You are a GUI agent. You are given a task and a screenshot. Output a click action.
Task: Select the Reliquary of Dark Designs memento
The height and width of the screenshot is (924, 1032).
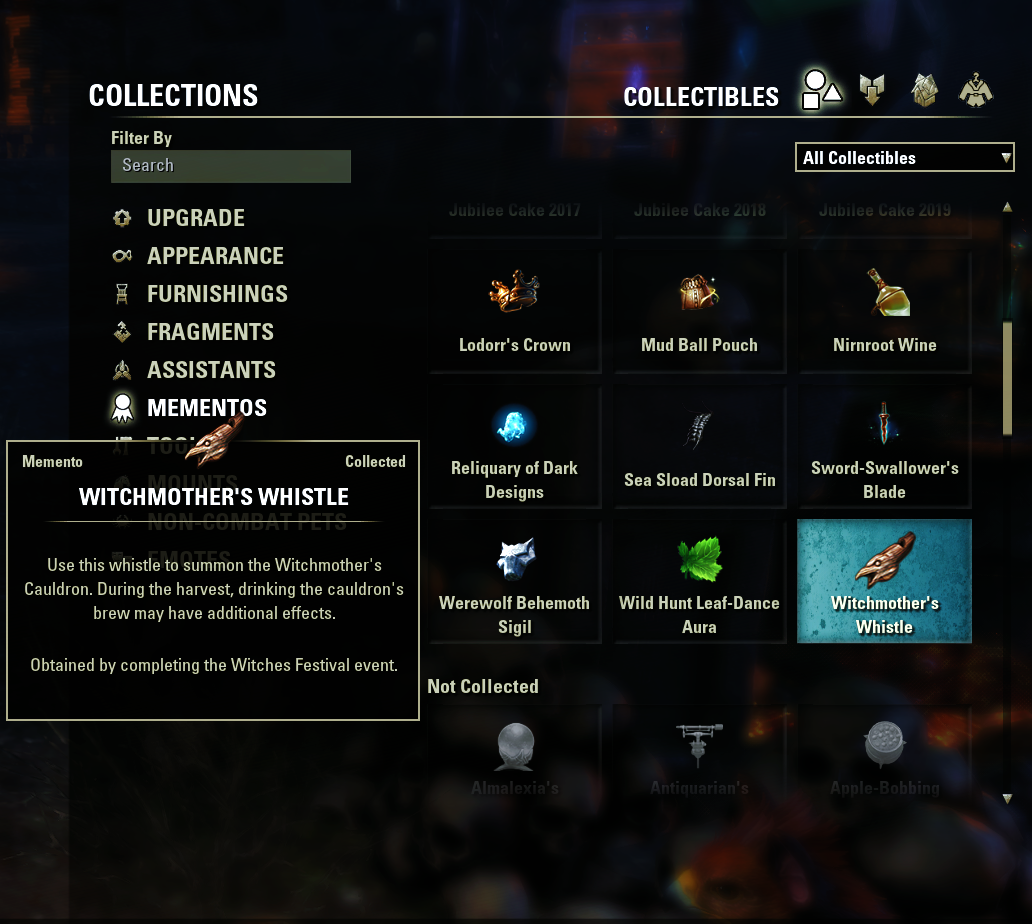click(x=515, y=447)
